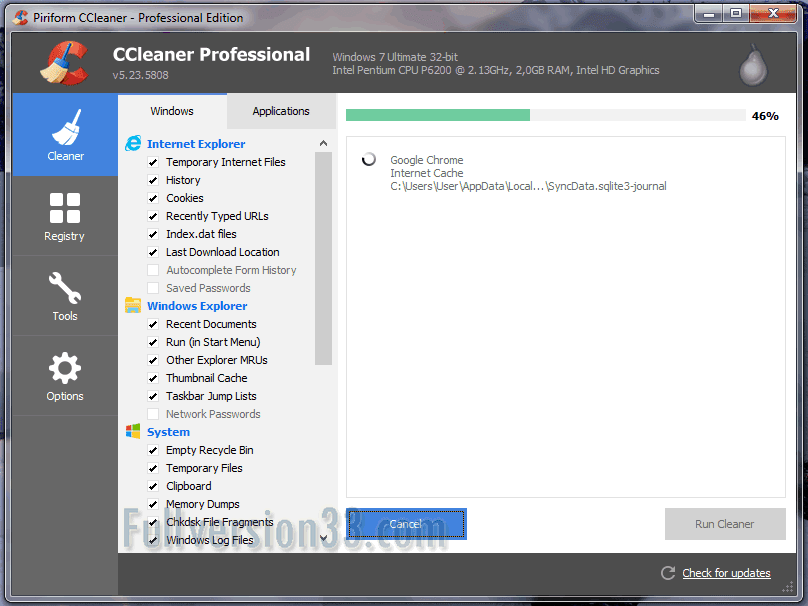Click the window resize grip corner
Image resolution: width=808 pixels, height=606 pixels.
(788, 587)
